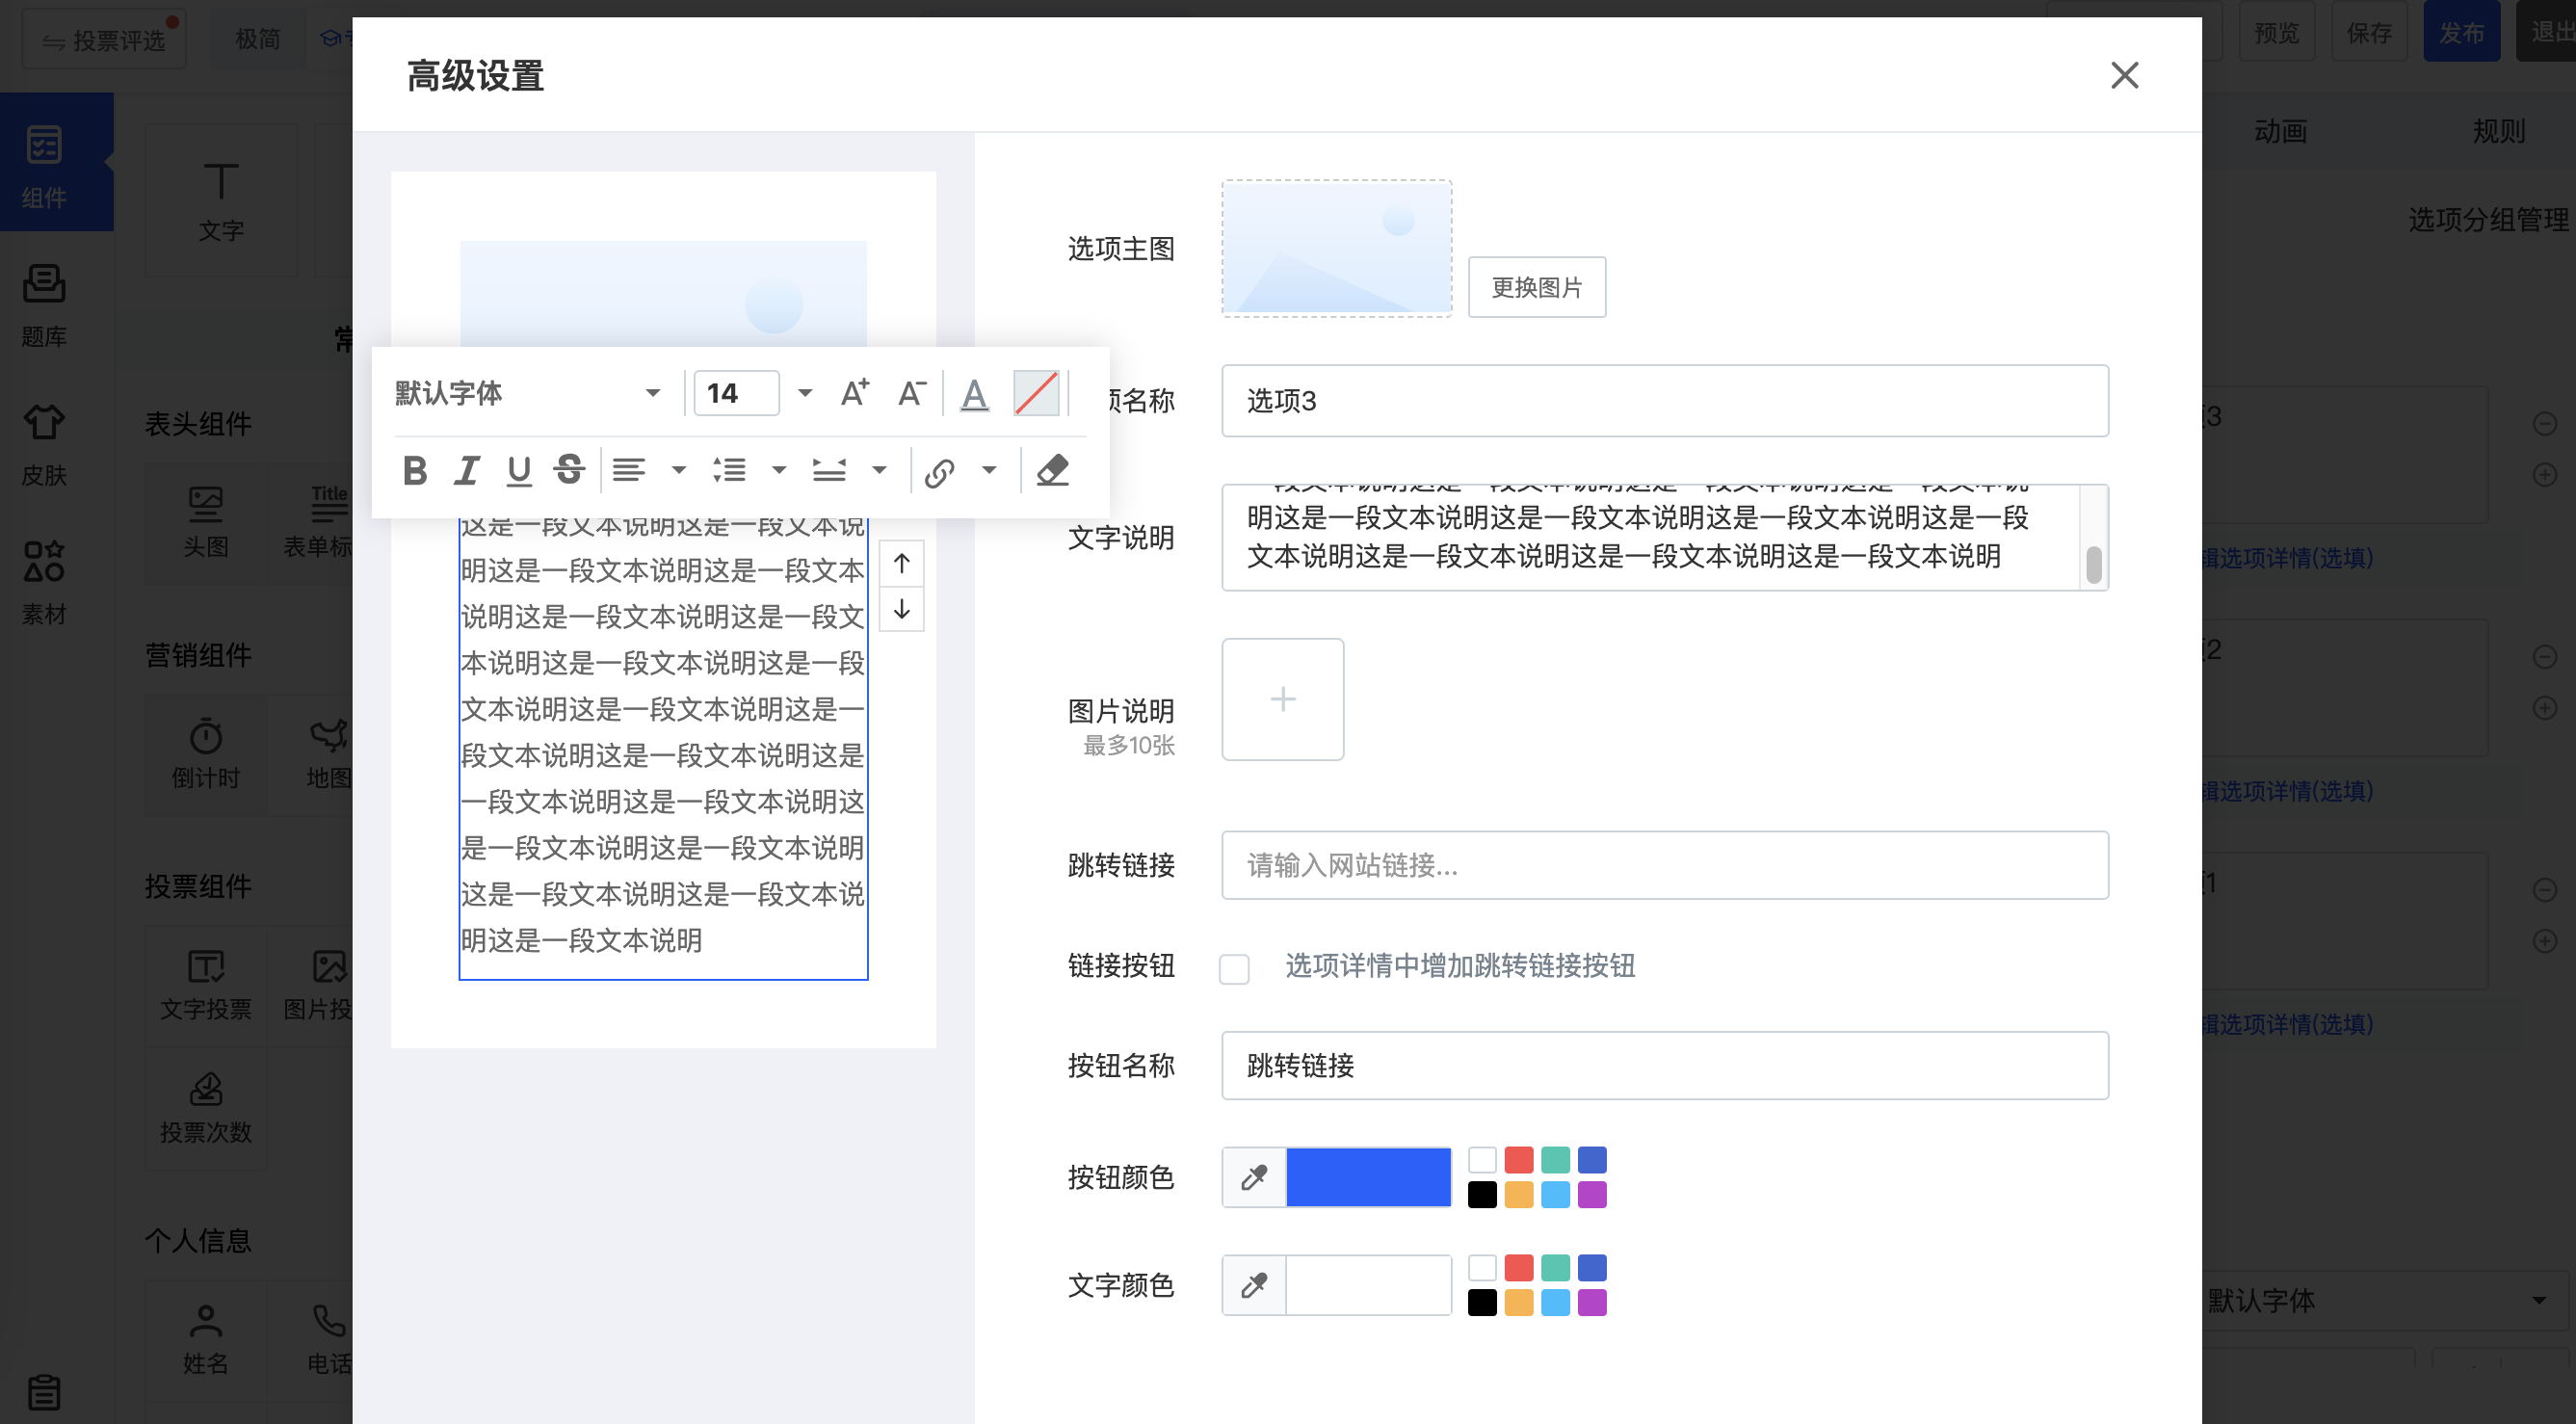Select the 姓名 component
The height and width of the screenshot is (1424, 2576).
point(206,1340)
